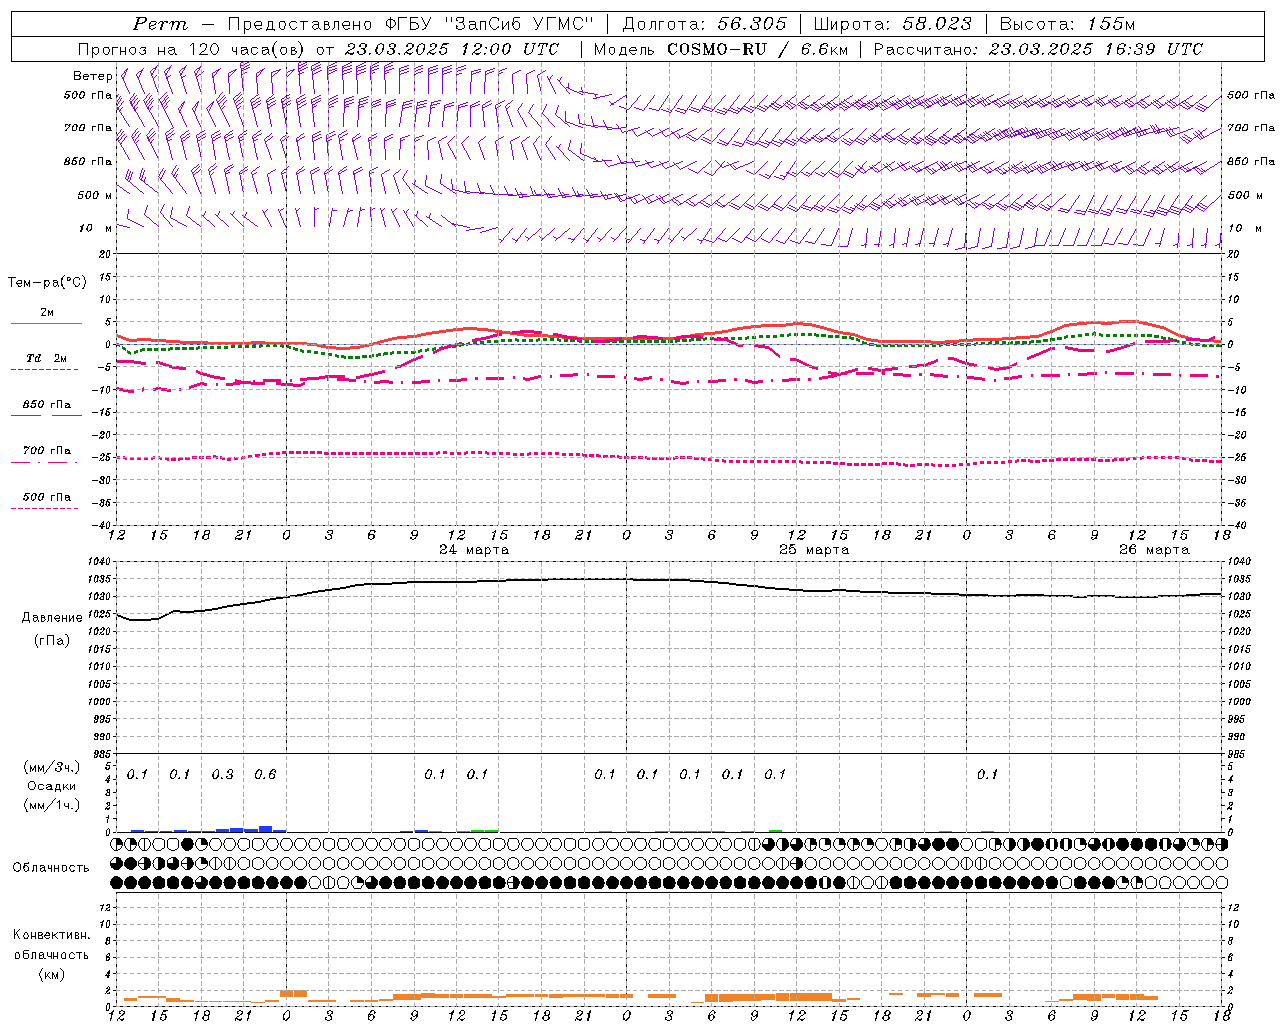The height and width of the screenshot is (1024, 1280).
Task: Click the "Высота: 155м" header field
Action: click(1067, 24)
